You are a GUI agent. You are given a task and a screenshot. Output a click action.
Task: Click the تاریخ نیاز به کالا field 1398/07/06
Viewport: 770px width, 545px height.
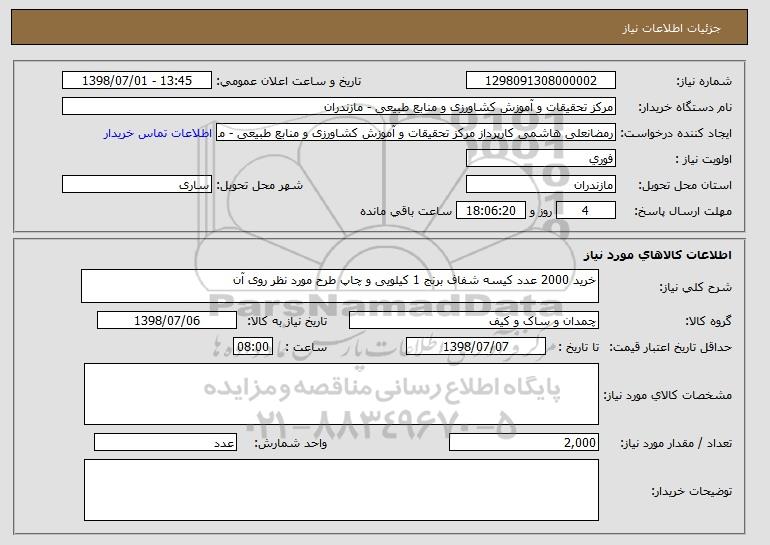(x=167, y=321)
